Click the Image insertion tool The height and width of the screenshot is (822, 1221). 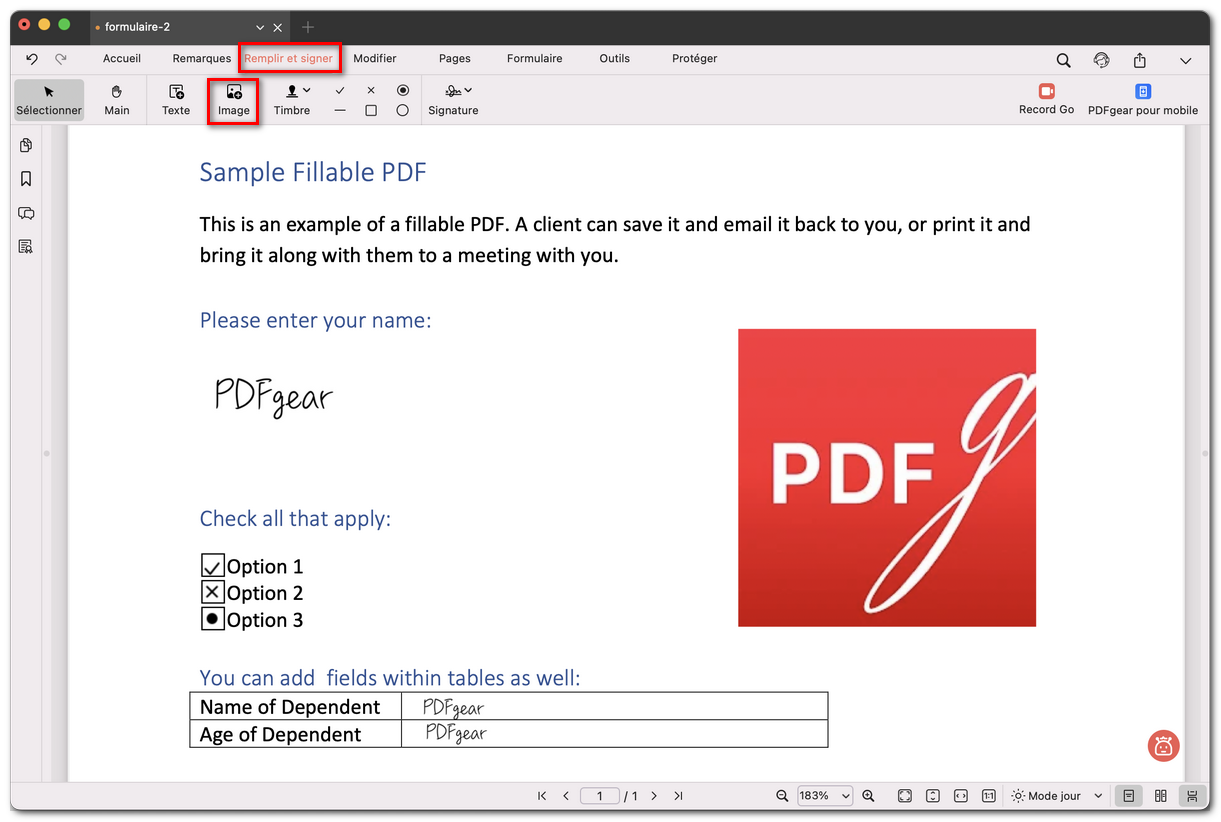234,100
